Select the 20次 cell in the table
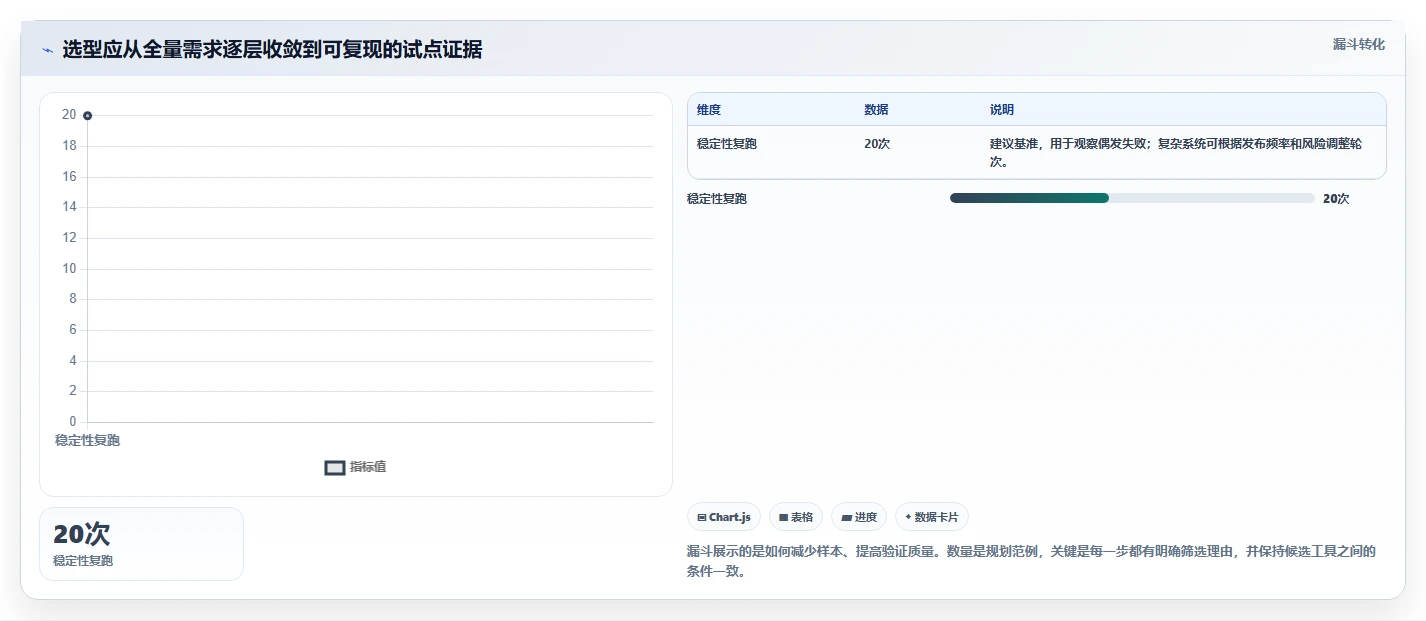The height and width of the screenshot is (621, 1426). tap(877, 144)
